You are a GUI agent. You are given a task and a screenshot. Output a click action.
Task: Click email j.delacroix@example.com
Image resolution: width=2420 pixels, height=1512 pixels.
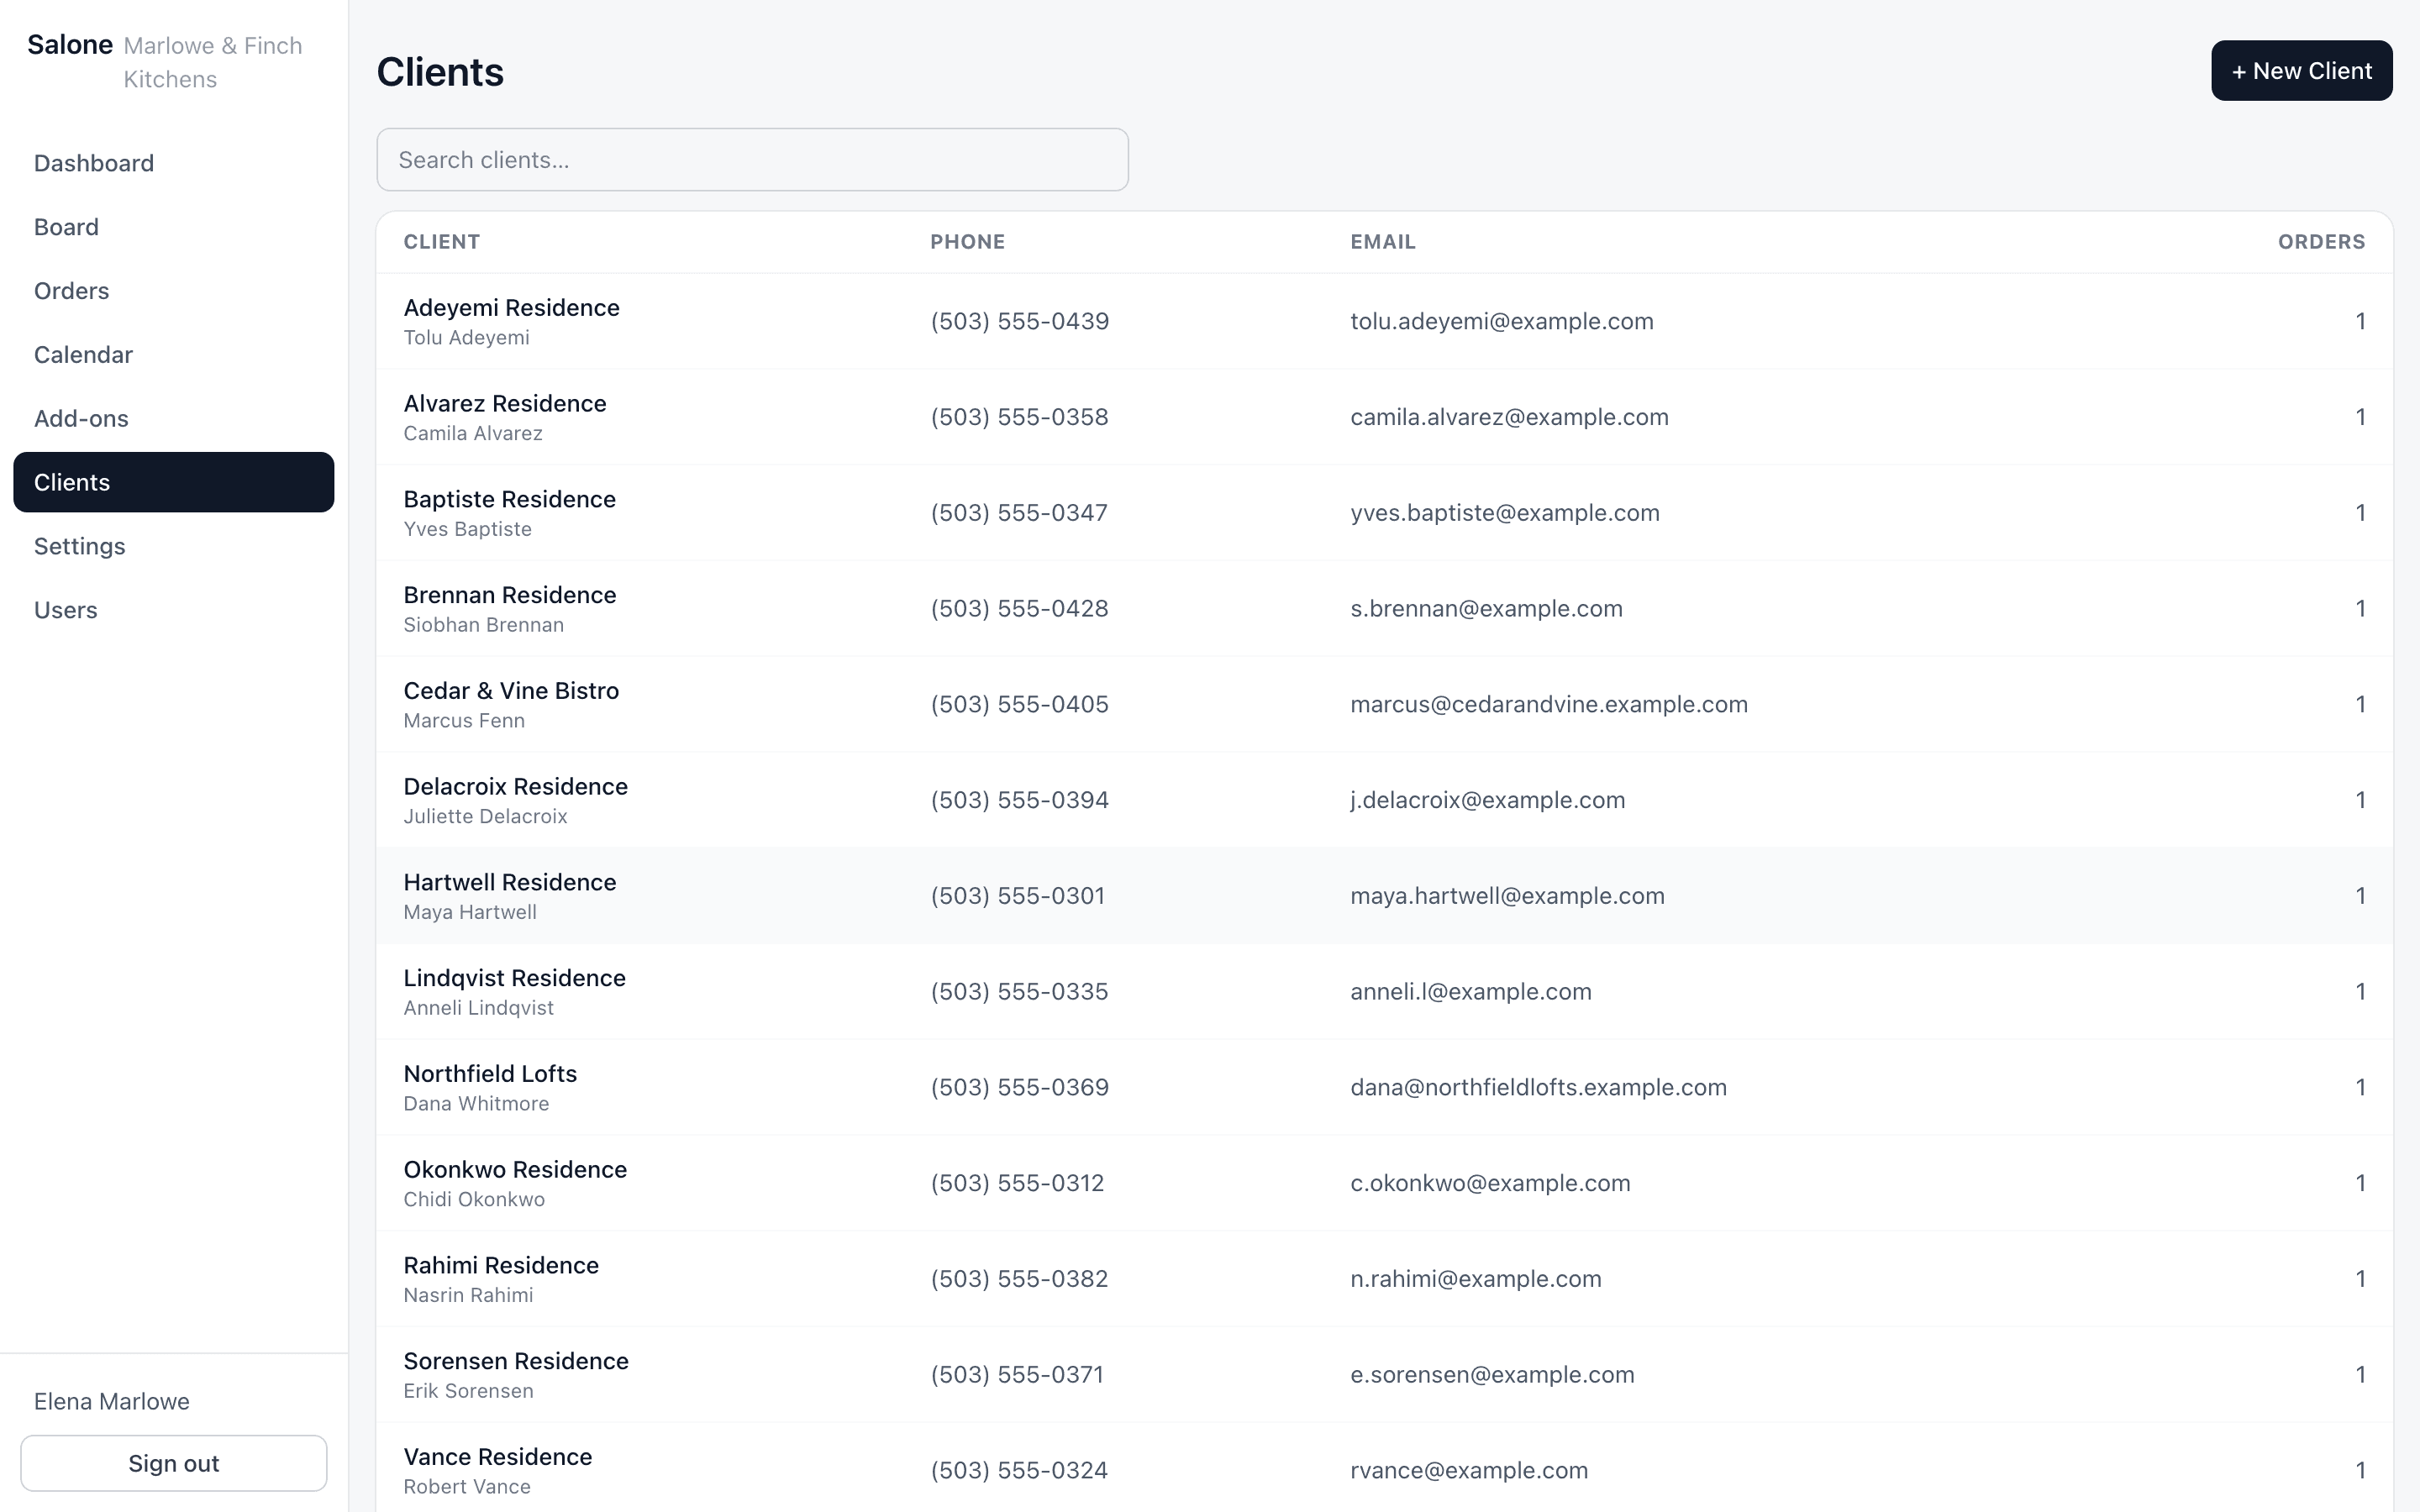pyautogui.click(x=1488, y=800)
